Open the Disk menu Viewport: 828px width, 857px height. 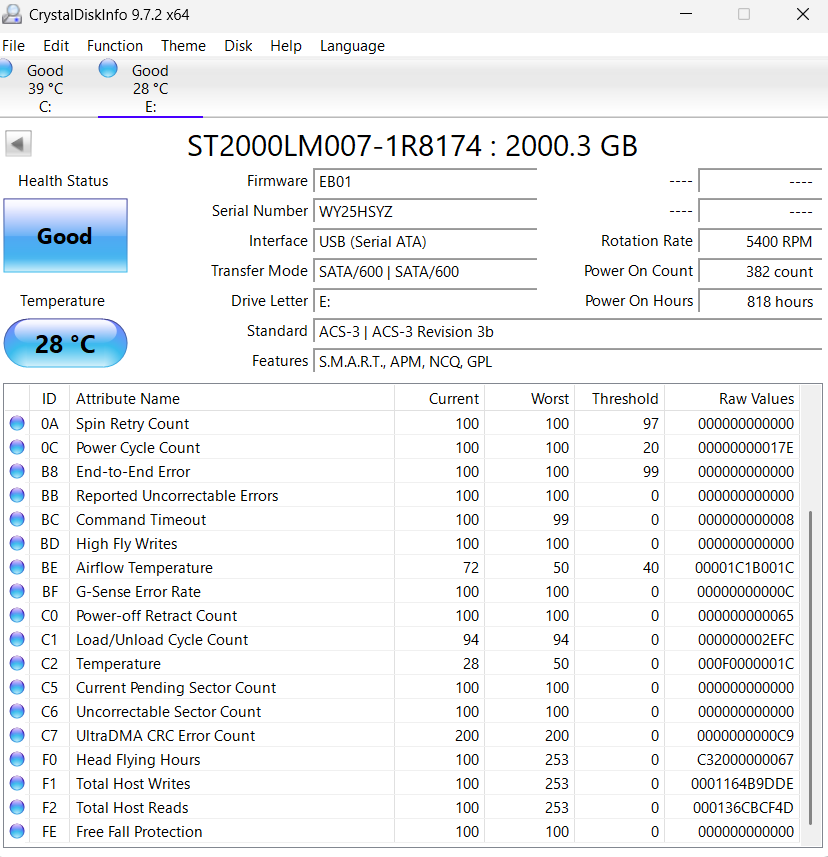(238, 46)
